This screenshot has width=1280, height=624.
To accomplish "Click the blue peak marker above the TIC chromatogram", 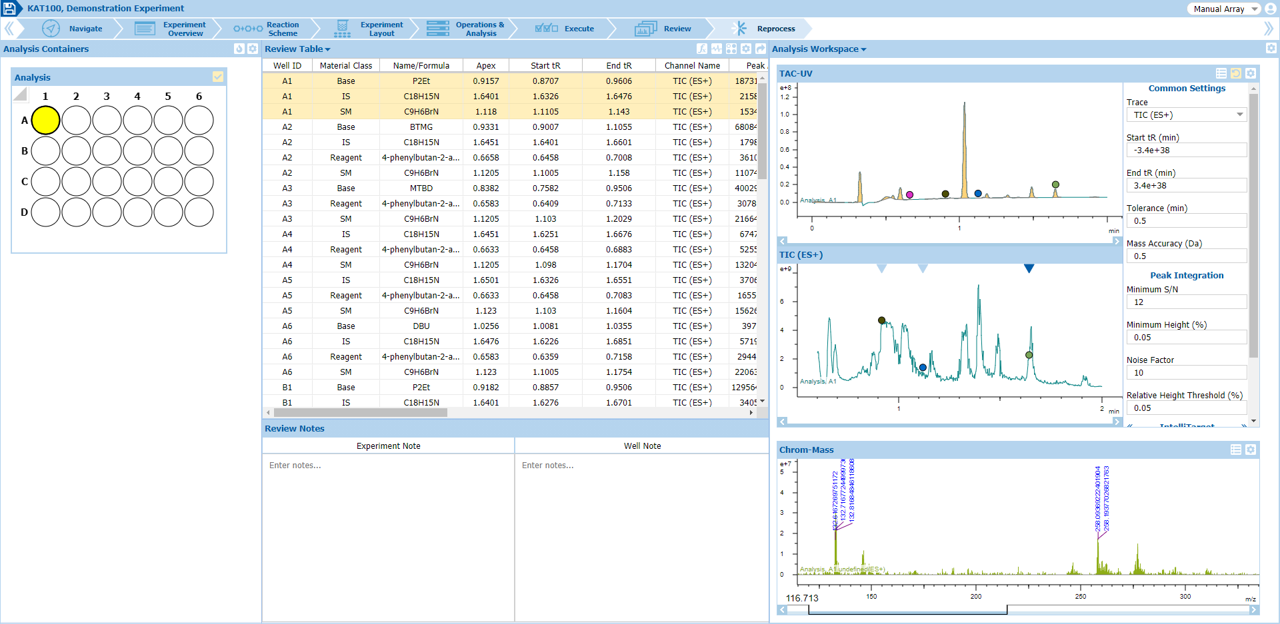I will tap(1028, 268).
